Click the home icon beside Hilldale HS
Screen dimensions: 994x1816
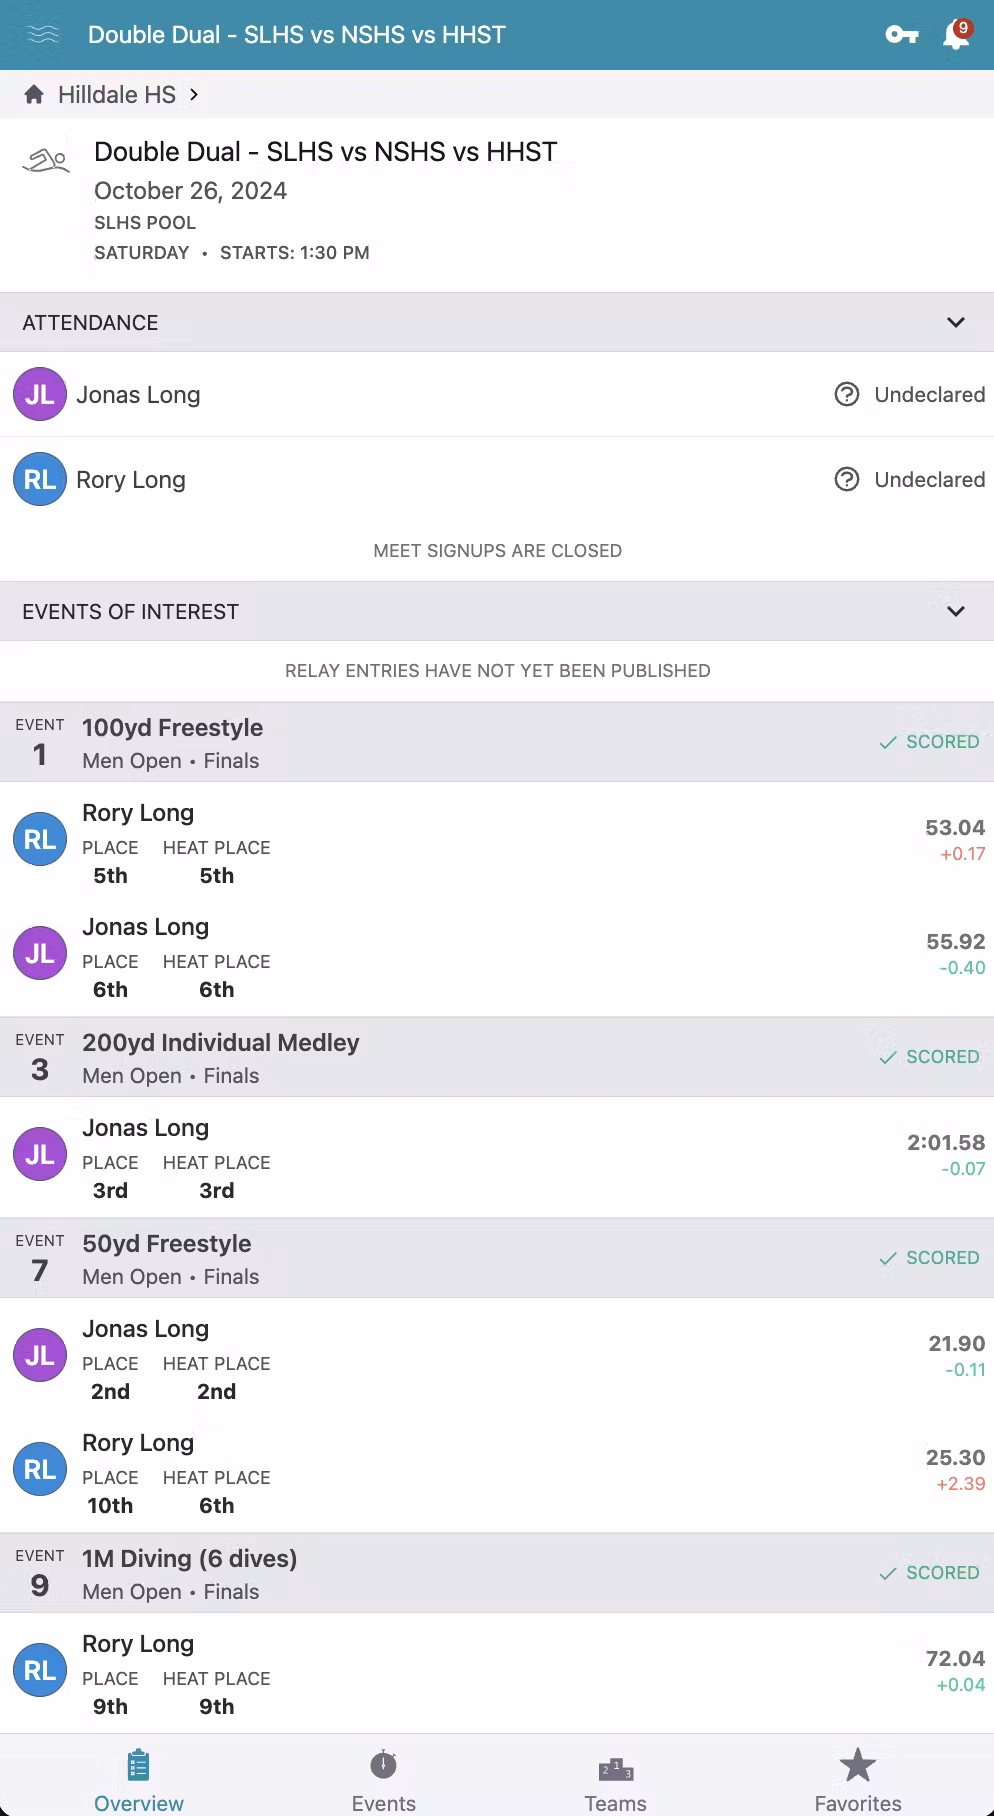tap(34, 95)
